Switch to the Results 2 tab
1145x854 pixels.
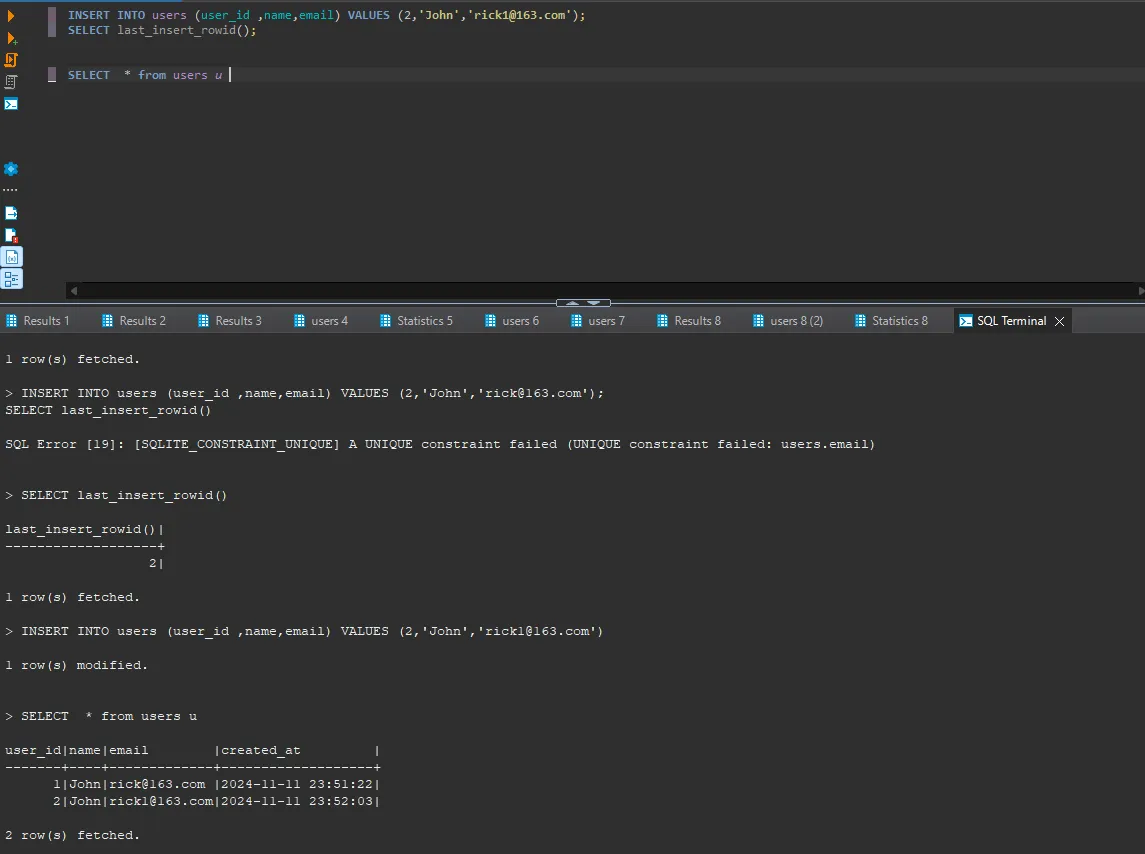134,321
